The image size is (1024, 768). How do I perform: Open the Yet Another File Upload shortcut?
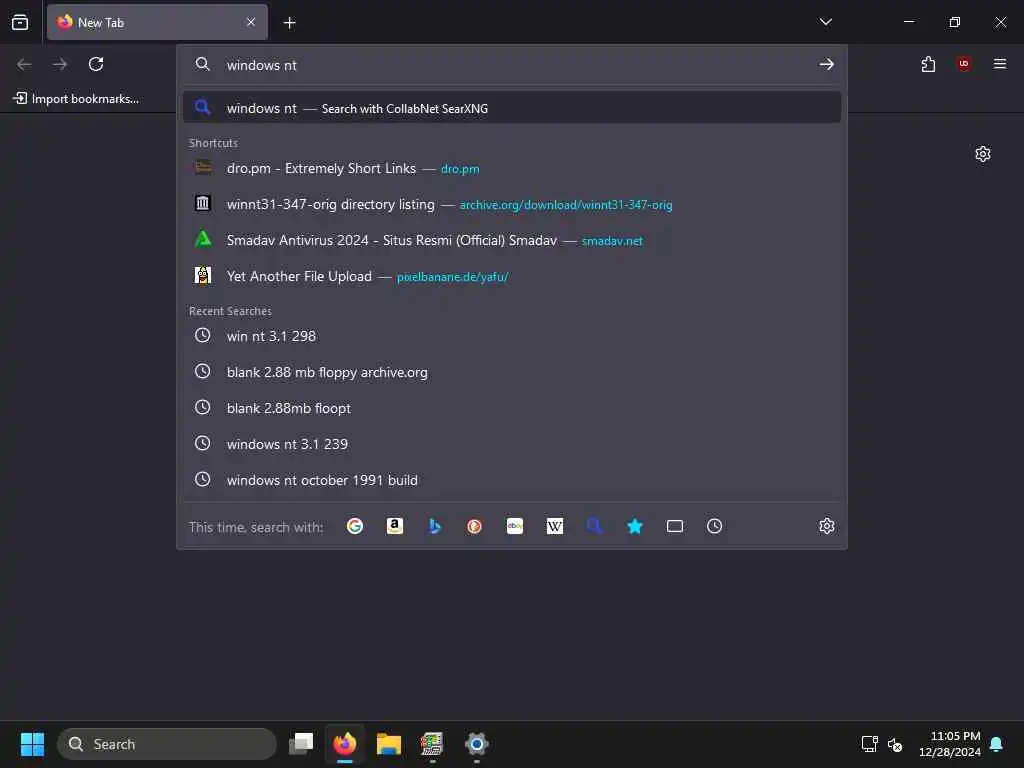(512, 276)
